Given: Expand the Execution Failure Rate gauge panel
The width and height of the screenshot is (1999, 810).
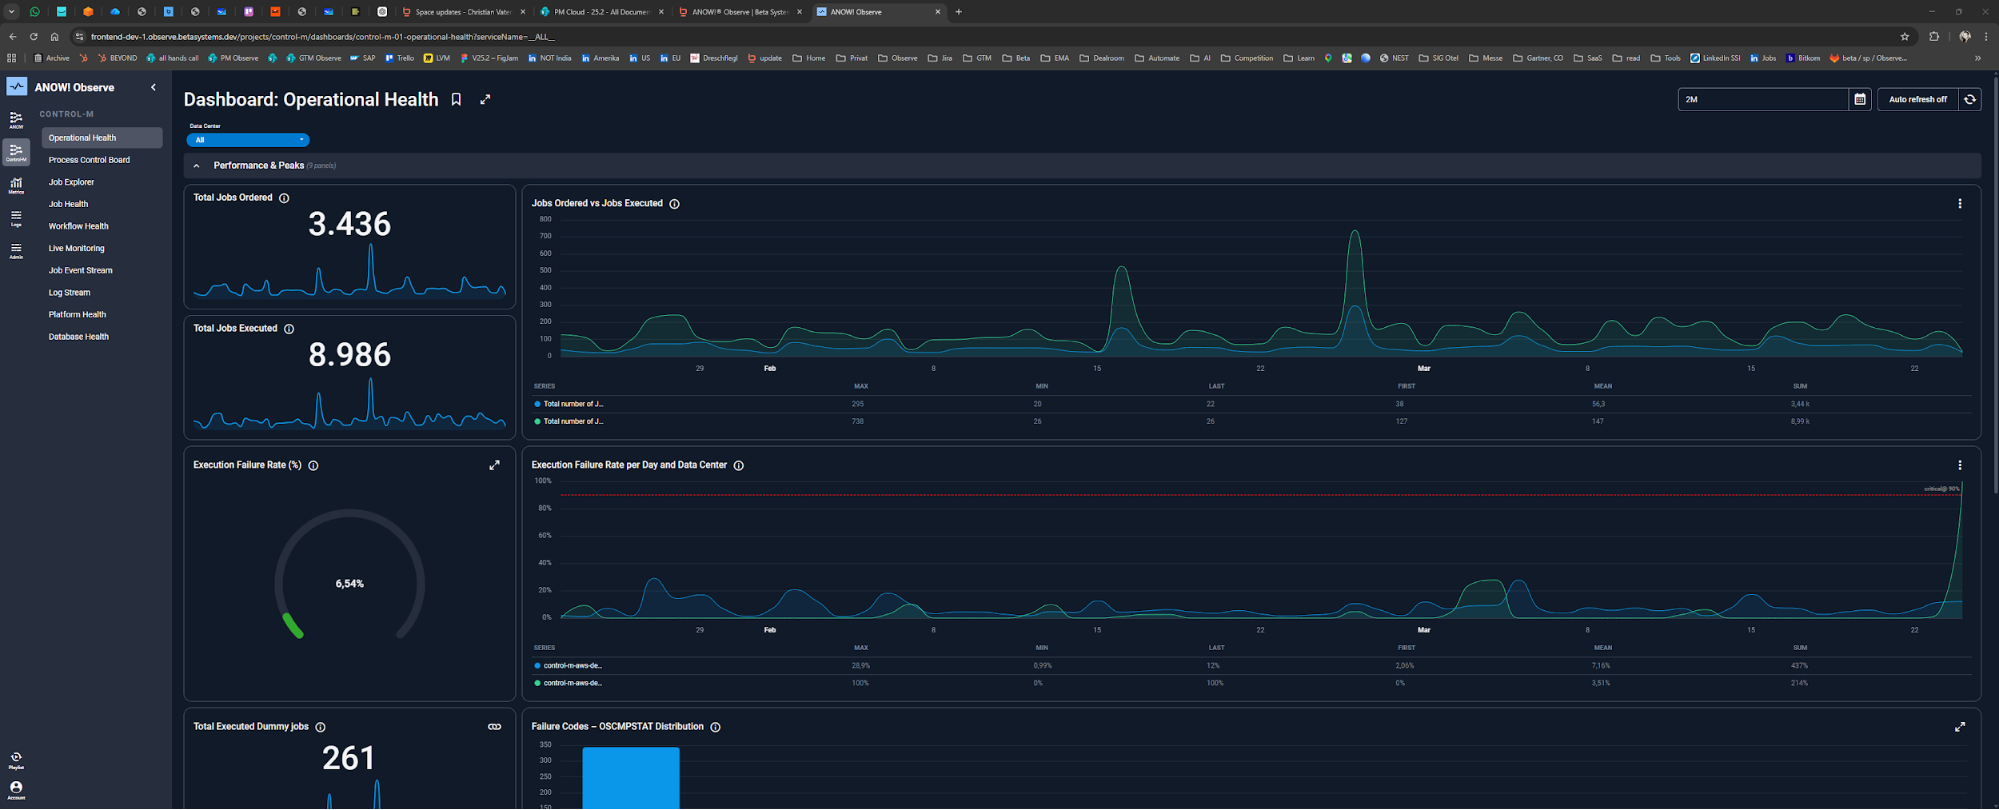Looking at the screenshot, I should (x=494, y=465).
